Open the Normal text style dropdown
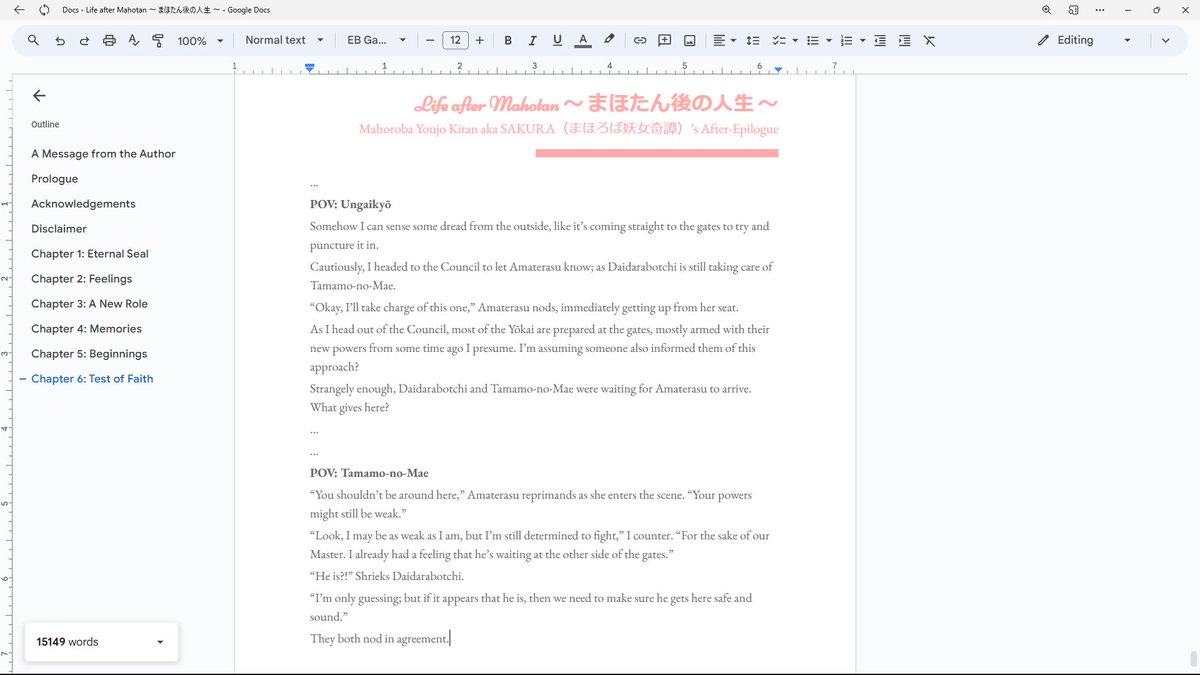 [x=285, y=40]
